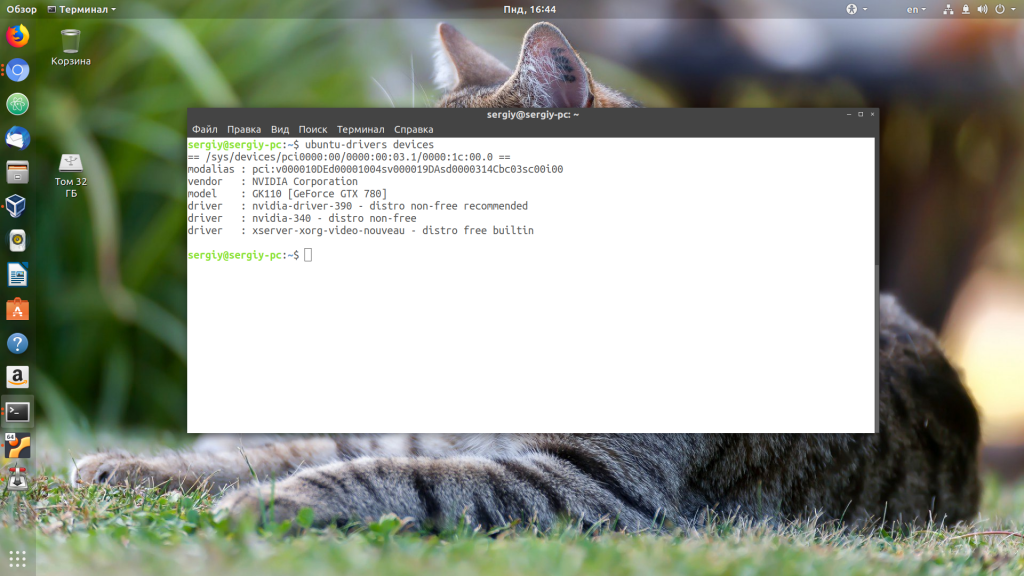The width and height of the screenshot is (1024, 576).
Task: Minimize the terminal window
Action: [x=849, y=114]
